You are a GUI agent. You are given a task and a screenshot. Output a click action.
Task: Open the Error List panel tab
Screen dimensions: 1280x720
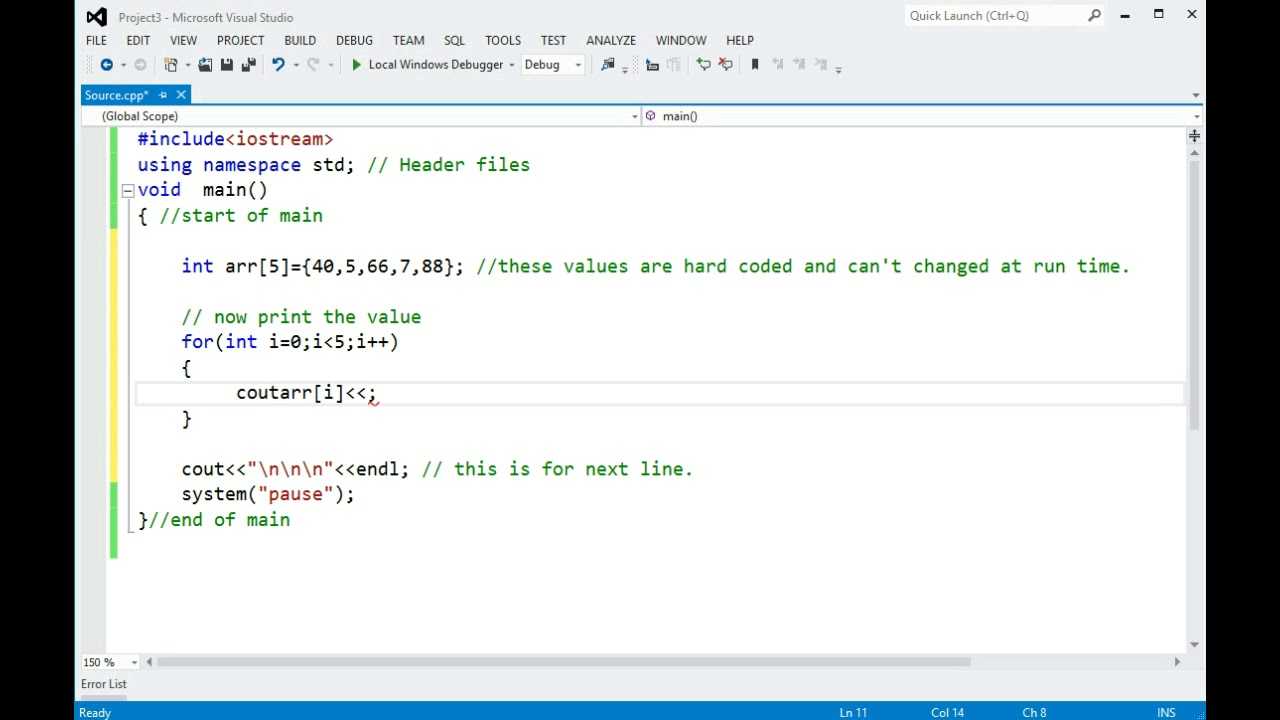click(104, 684)
